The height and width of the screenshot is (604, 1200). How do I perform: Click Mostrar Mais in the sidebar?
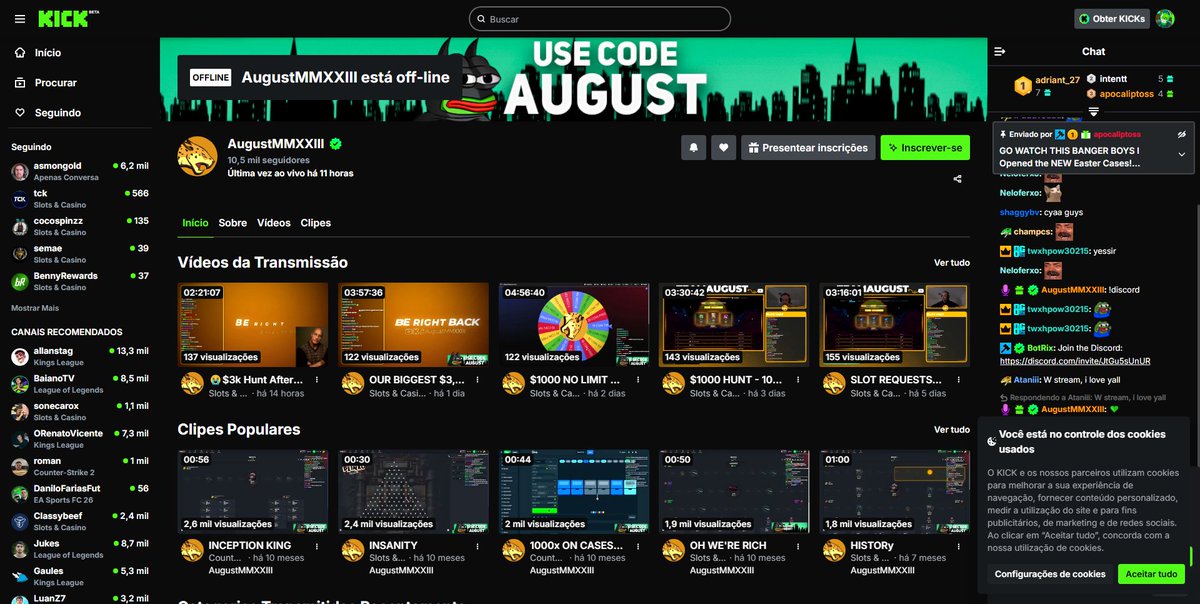tap(35, 308)
